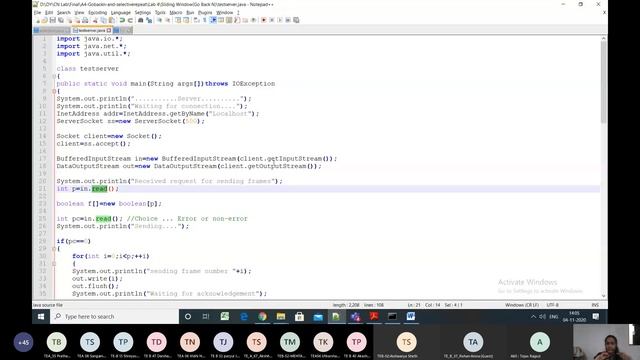Select participant TA avatar
Viewport: 640px width, 360px height.
(x=473, y=342)
